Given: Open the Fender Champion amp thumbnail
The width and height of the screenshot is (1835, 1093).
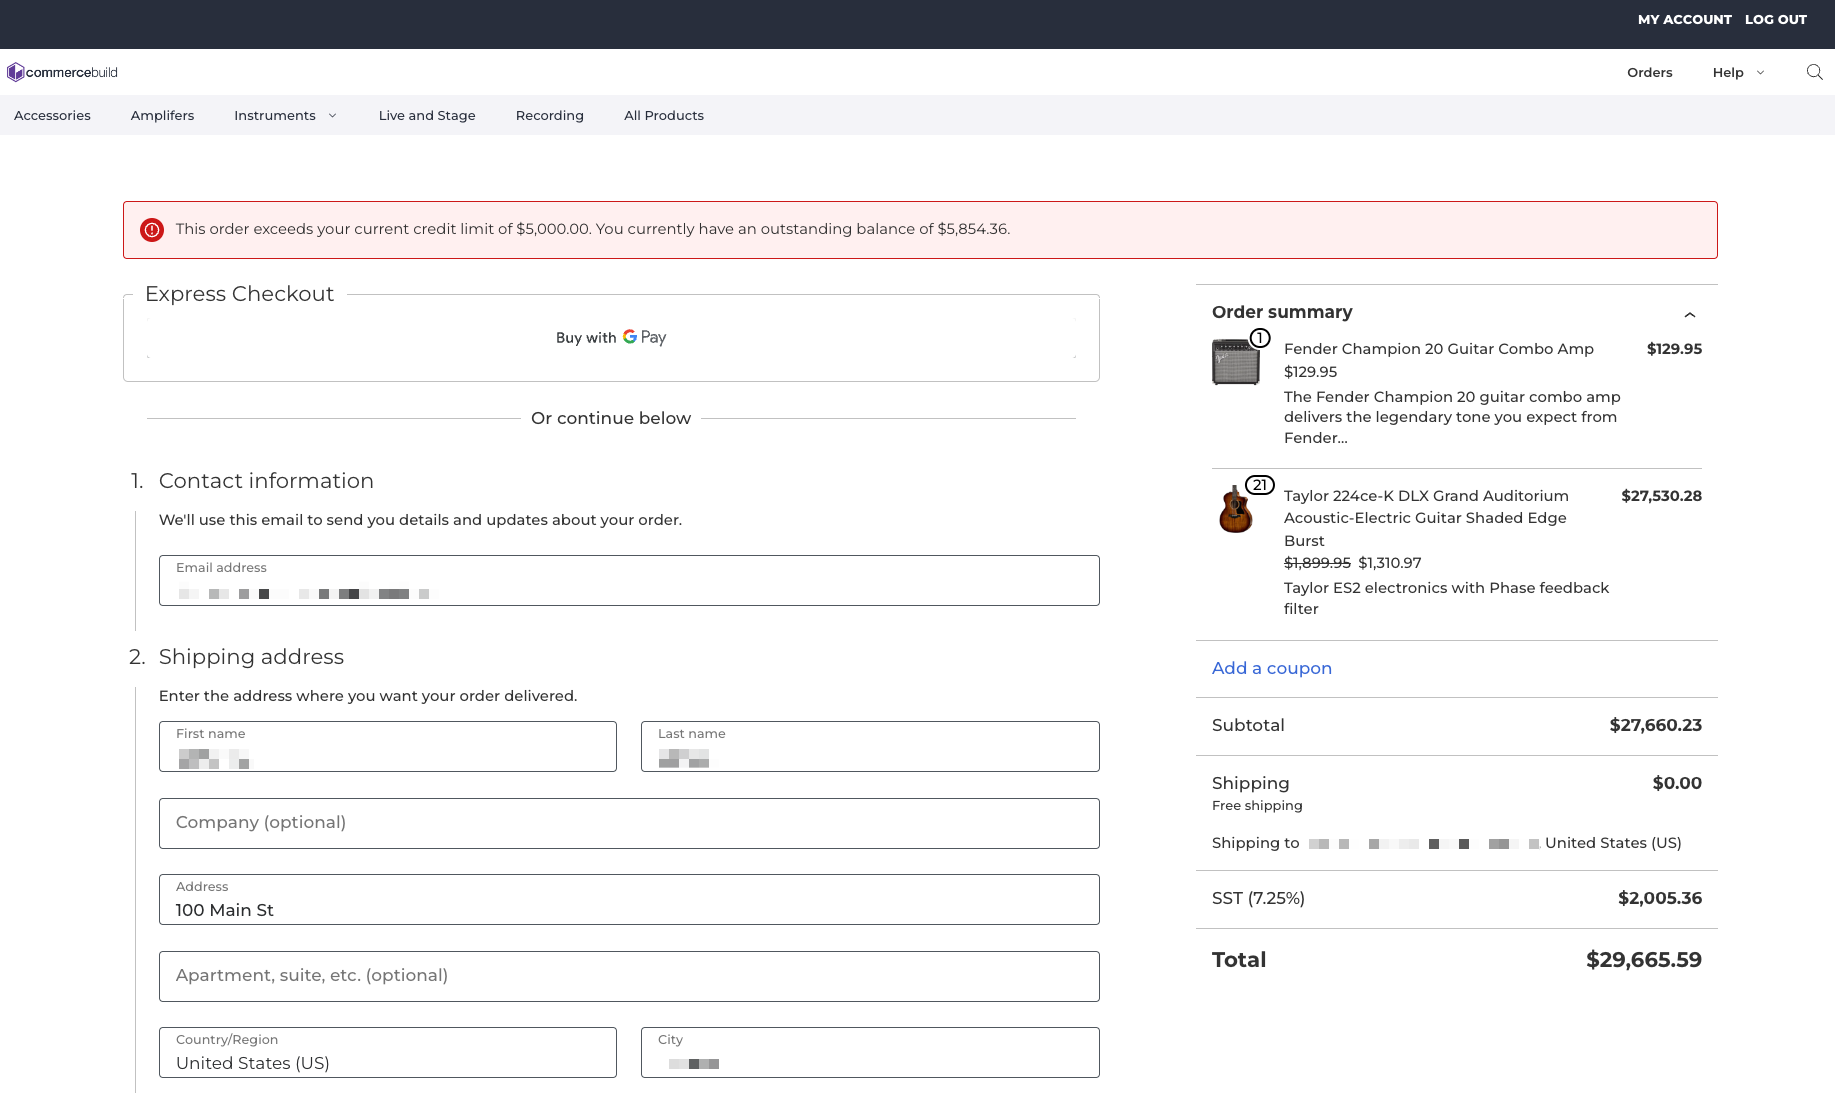Looking at the screenshot, I should pos(1235,362).
